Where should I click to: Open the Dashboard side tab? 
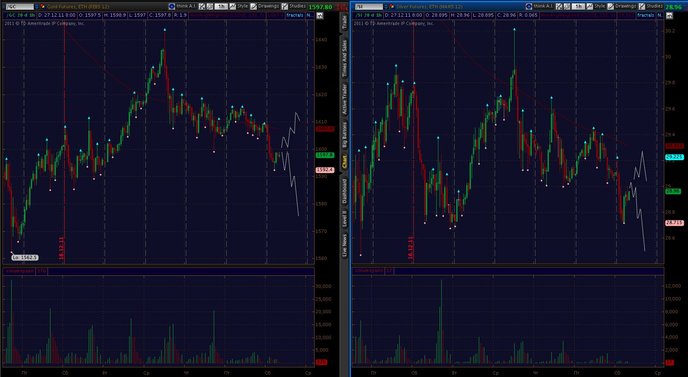coord(344,190)
